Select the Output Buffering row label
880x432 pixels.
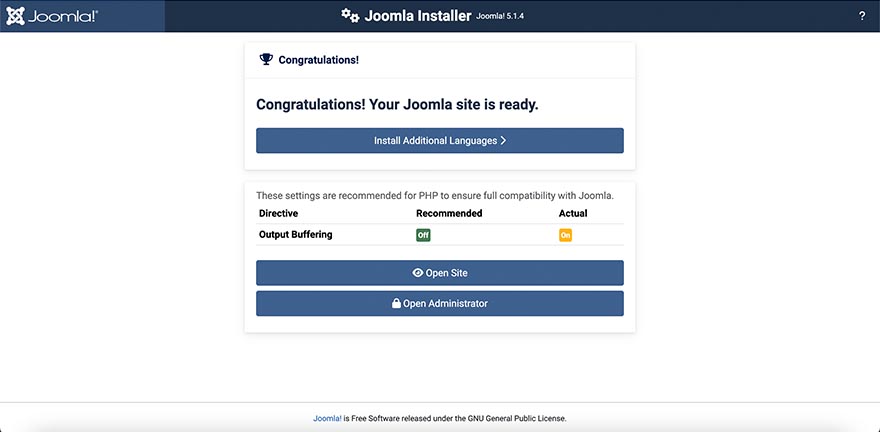[x=295, y=235]
